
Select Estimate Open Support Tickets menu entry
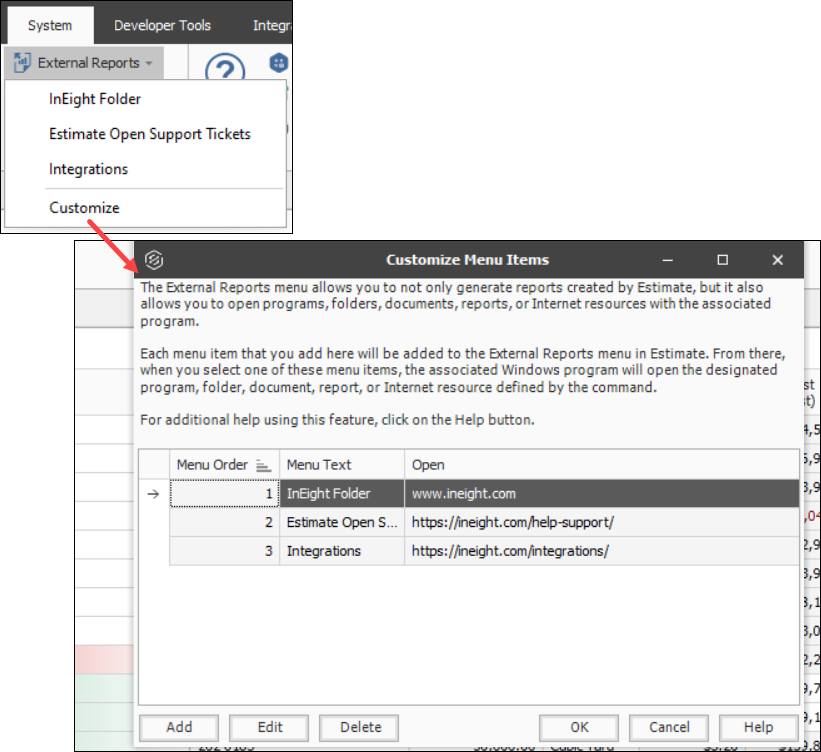coord(149,134)
